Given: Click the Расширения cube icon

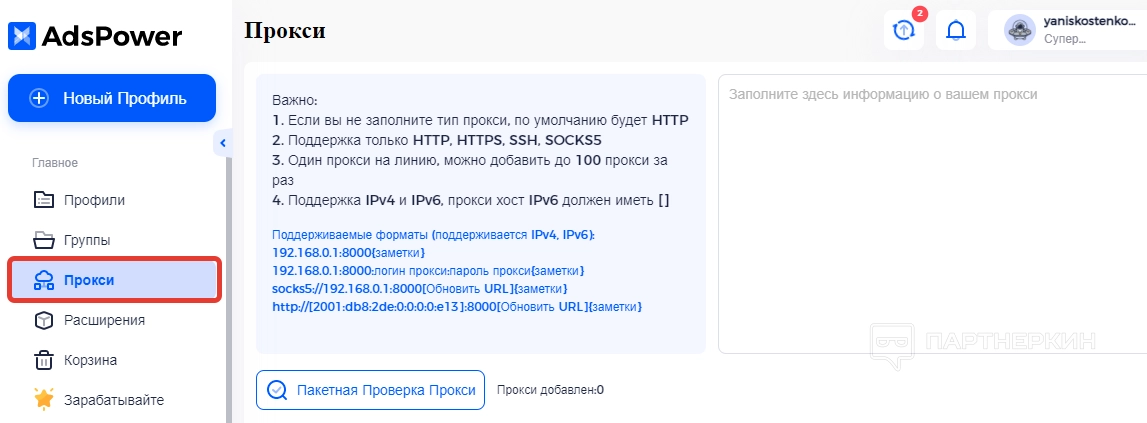Looking at the screenshot, I should (x=44, y=320).
